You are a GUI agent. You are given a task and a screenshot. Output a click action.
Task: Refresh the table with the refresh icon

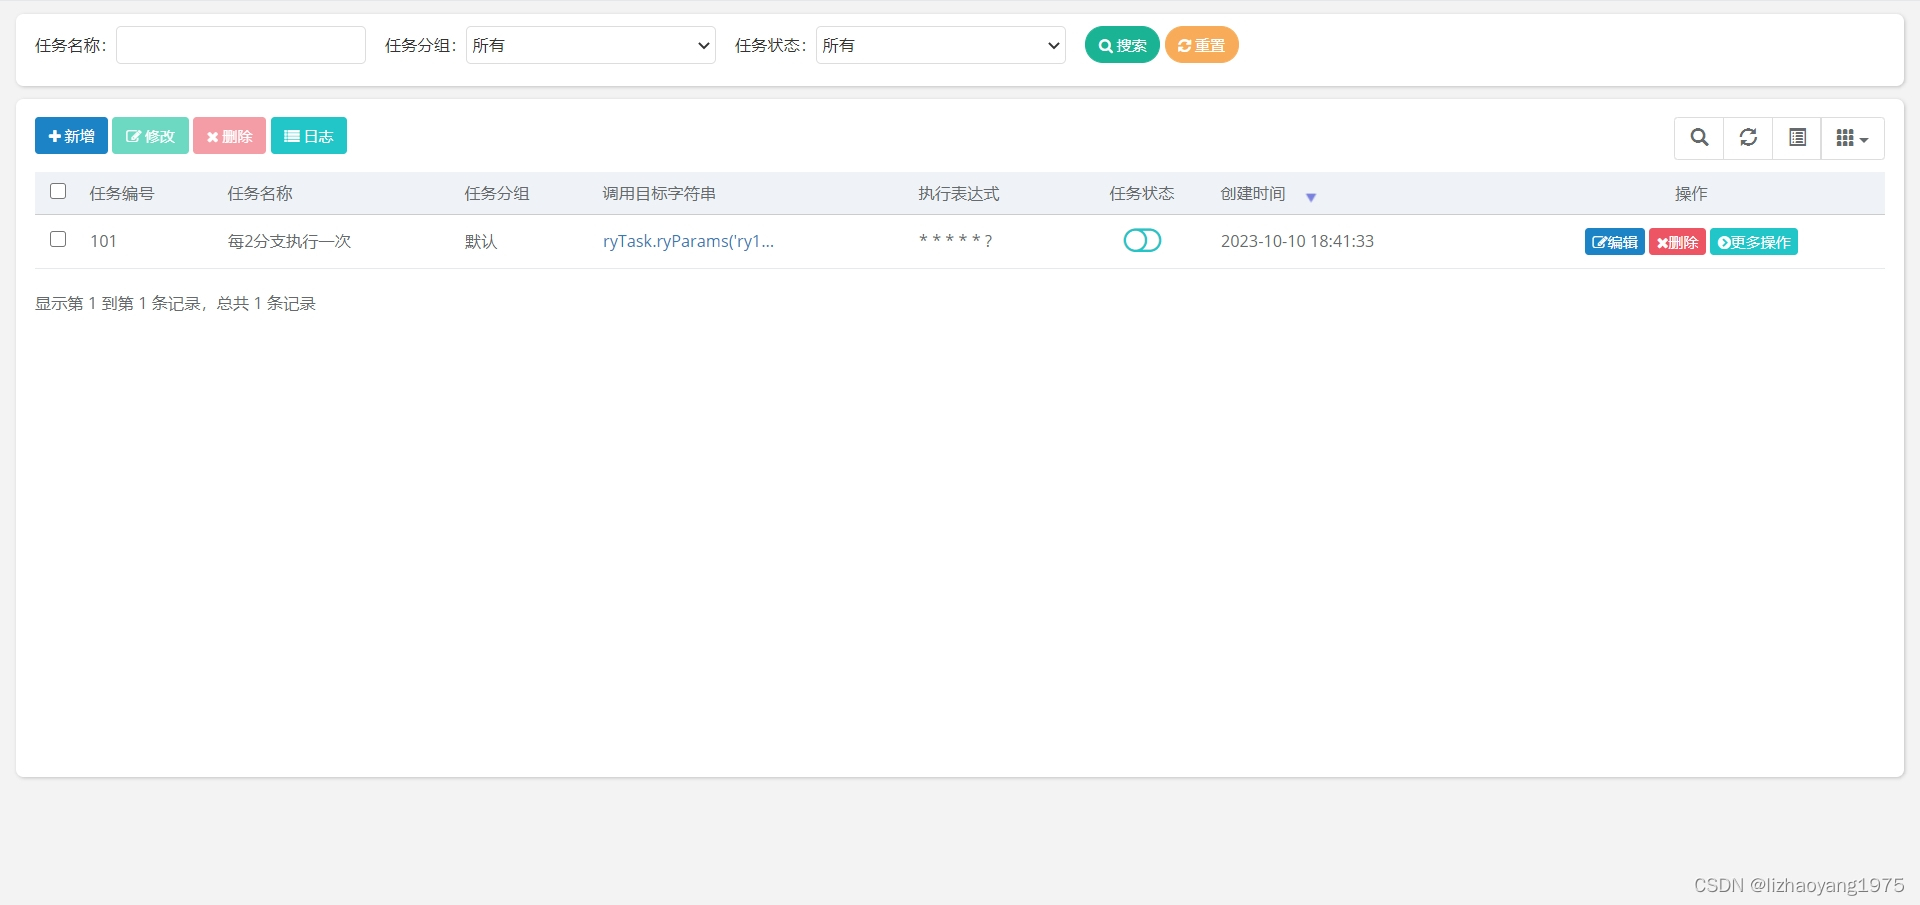tap(1748, 138)
